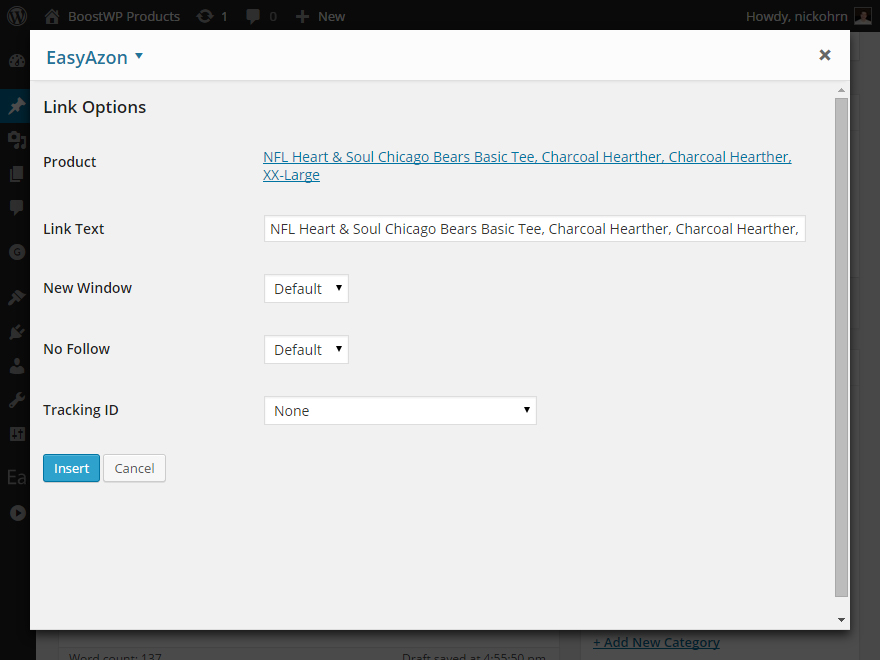
Task: Click the scrollbar up arrow
Action: (x=841, y=90)
